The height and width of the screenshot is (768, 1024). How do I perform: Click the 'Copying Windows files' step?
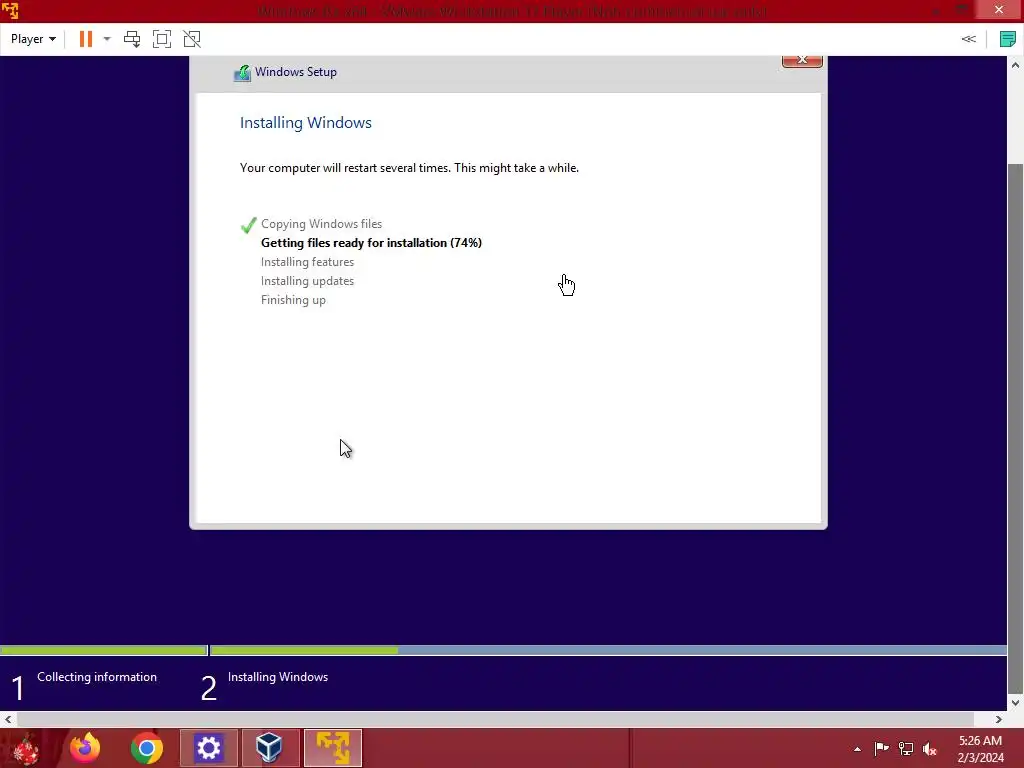[321, 224]
